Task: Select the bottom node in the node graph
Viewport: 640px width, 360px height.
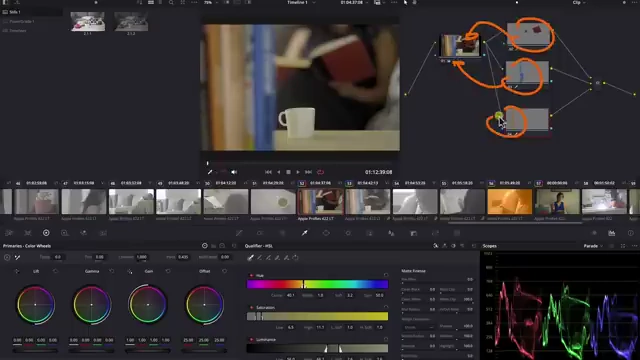Action: pyautogui.click(x=527, y=119)
